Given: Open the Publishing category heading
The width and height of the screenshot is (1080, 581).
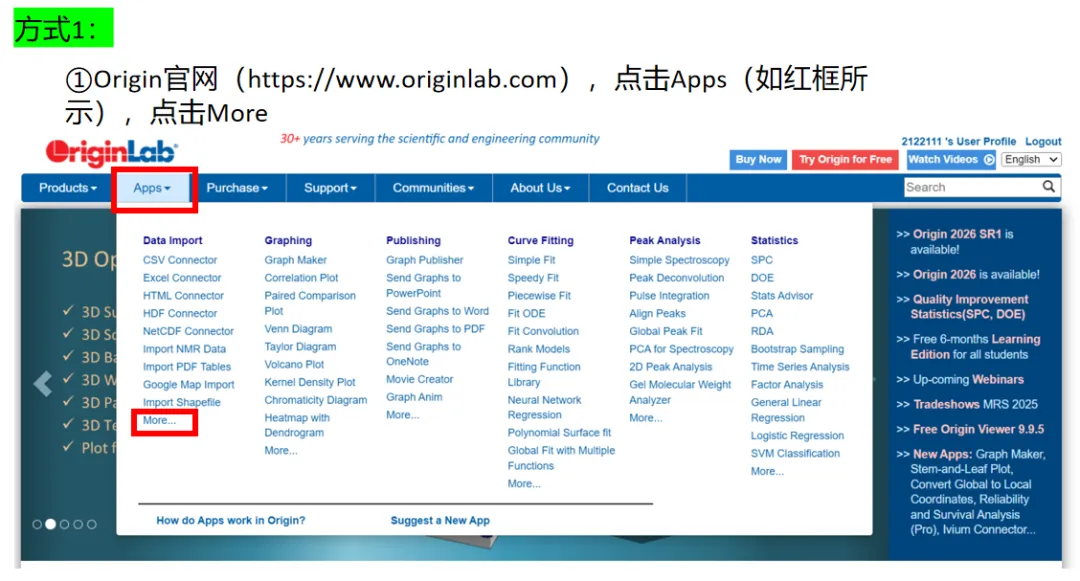Looking at the screenshot, I should coord(413,240).
